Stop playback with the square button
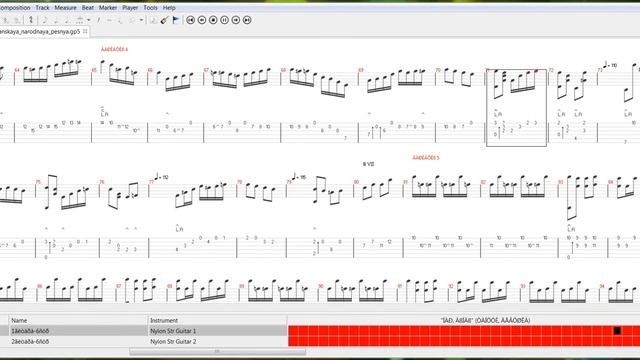The width and height of the screenshot is (640, 360). tap(213, 20)
